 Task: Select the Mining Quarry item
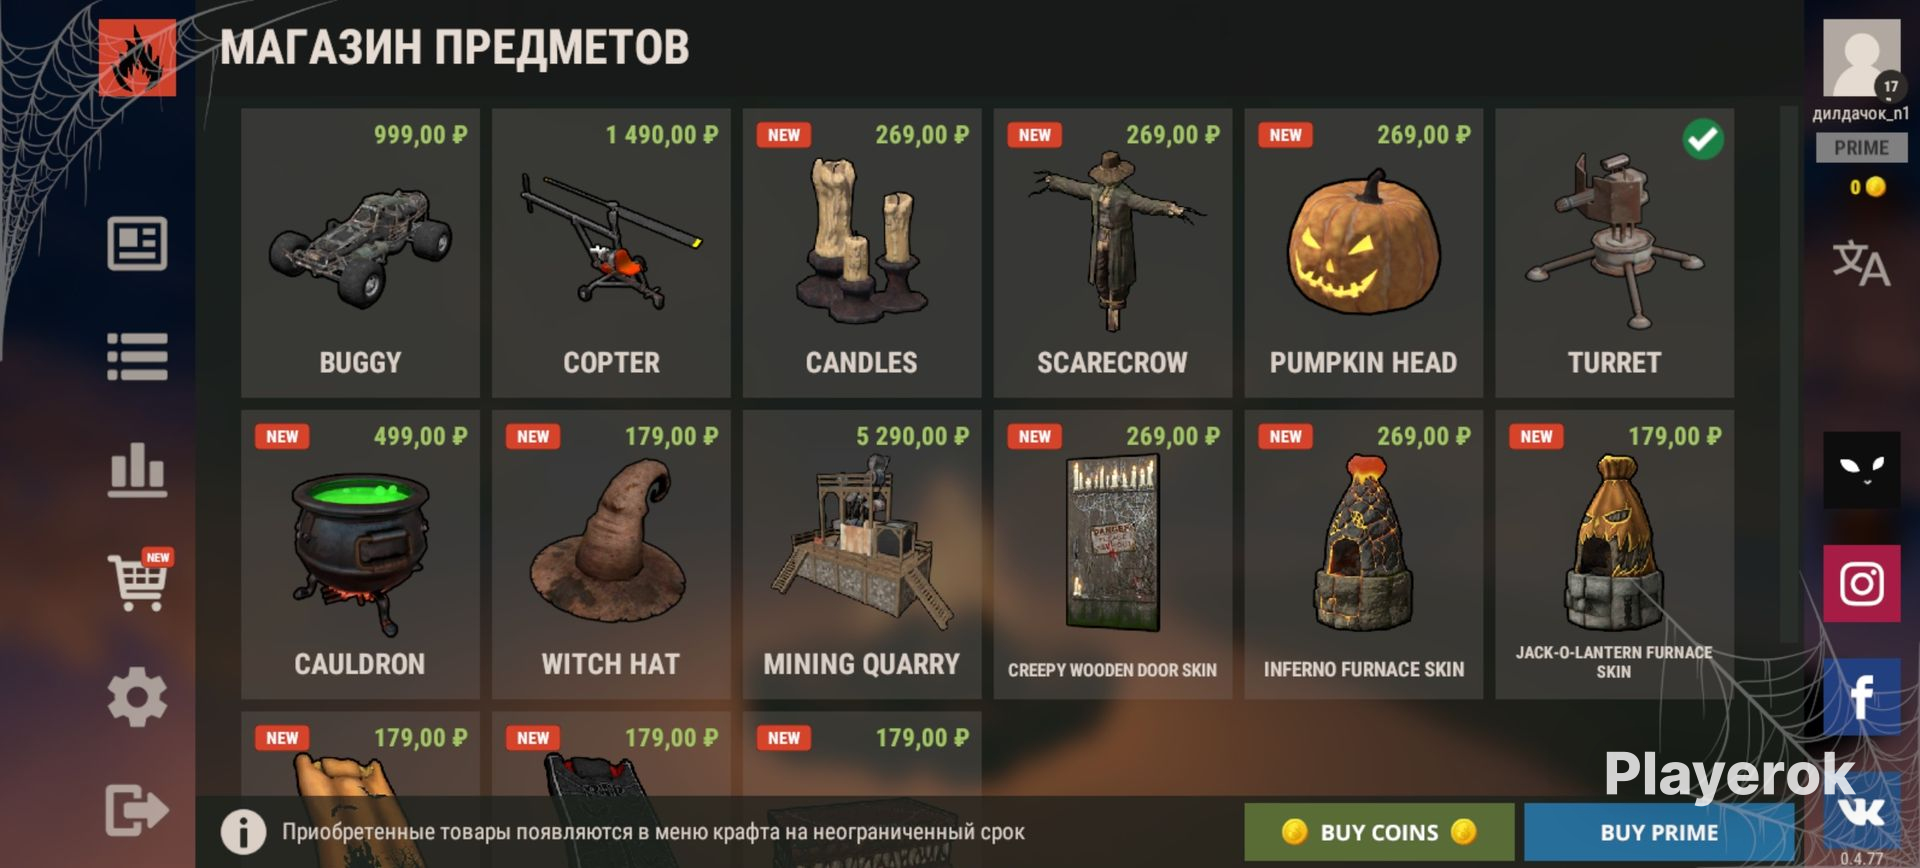[x=862, y=555]
